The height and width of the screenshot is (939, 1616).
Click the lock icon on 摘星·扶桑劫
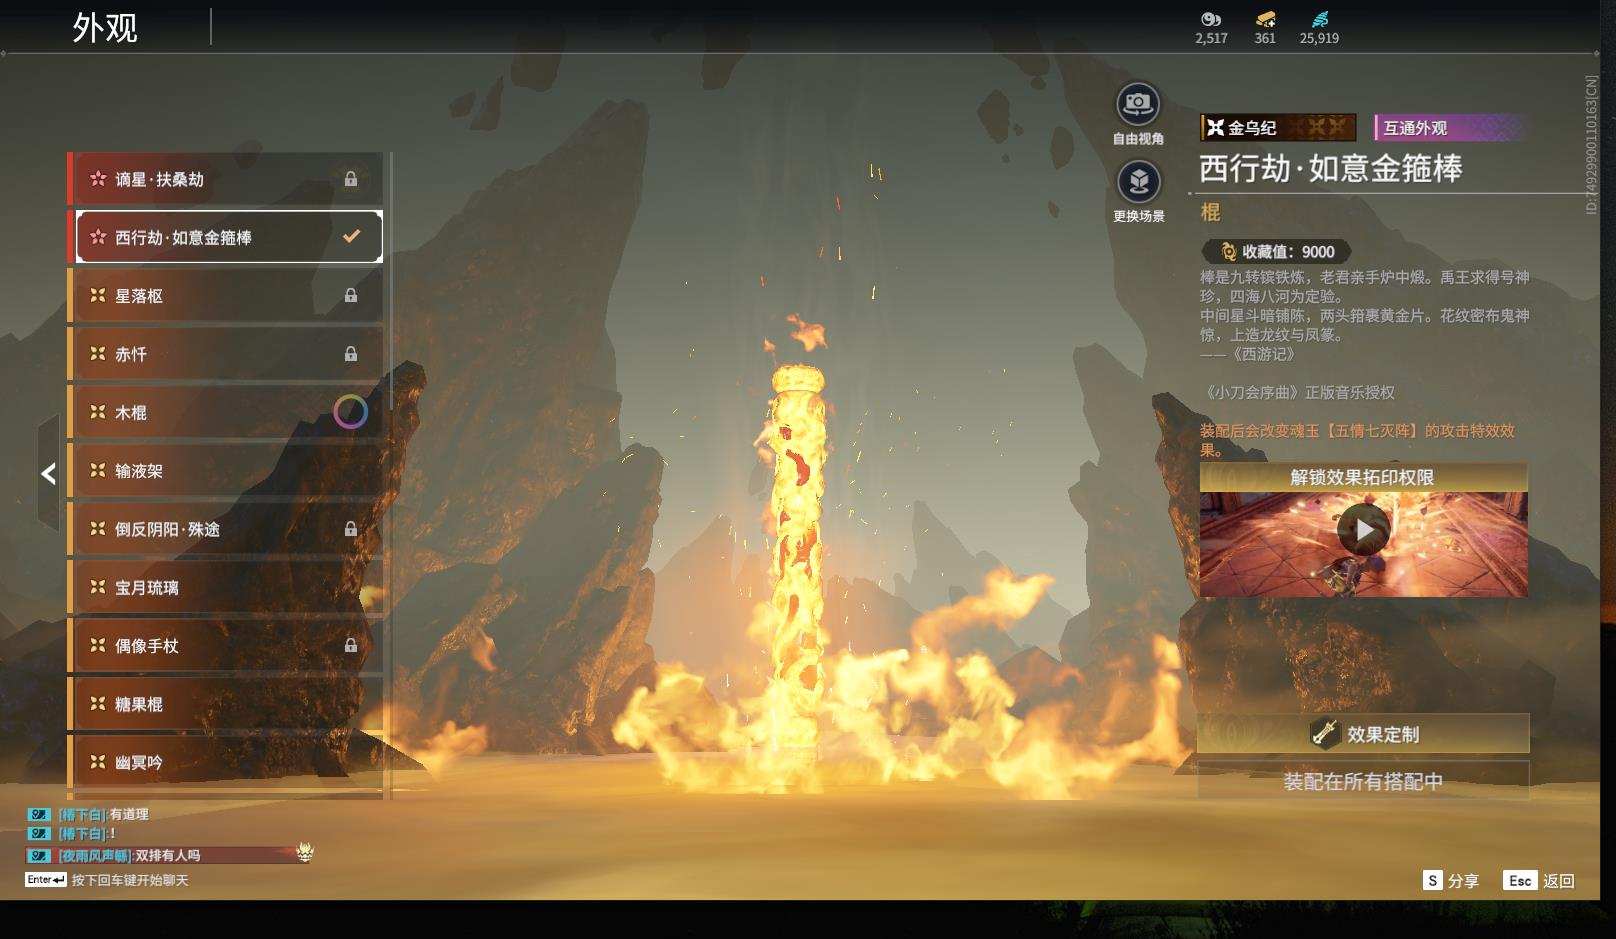[x=351, y=179]
